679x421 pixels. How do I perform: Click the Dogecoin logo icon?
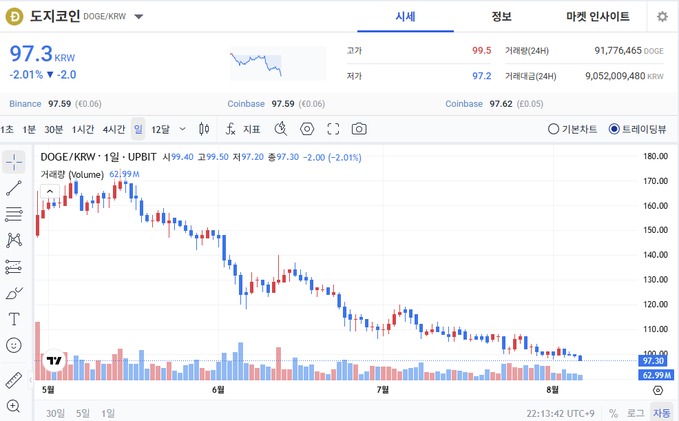click(x=14, y=16)
